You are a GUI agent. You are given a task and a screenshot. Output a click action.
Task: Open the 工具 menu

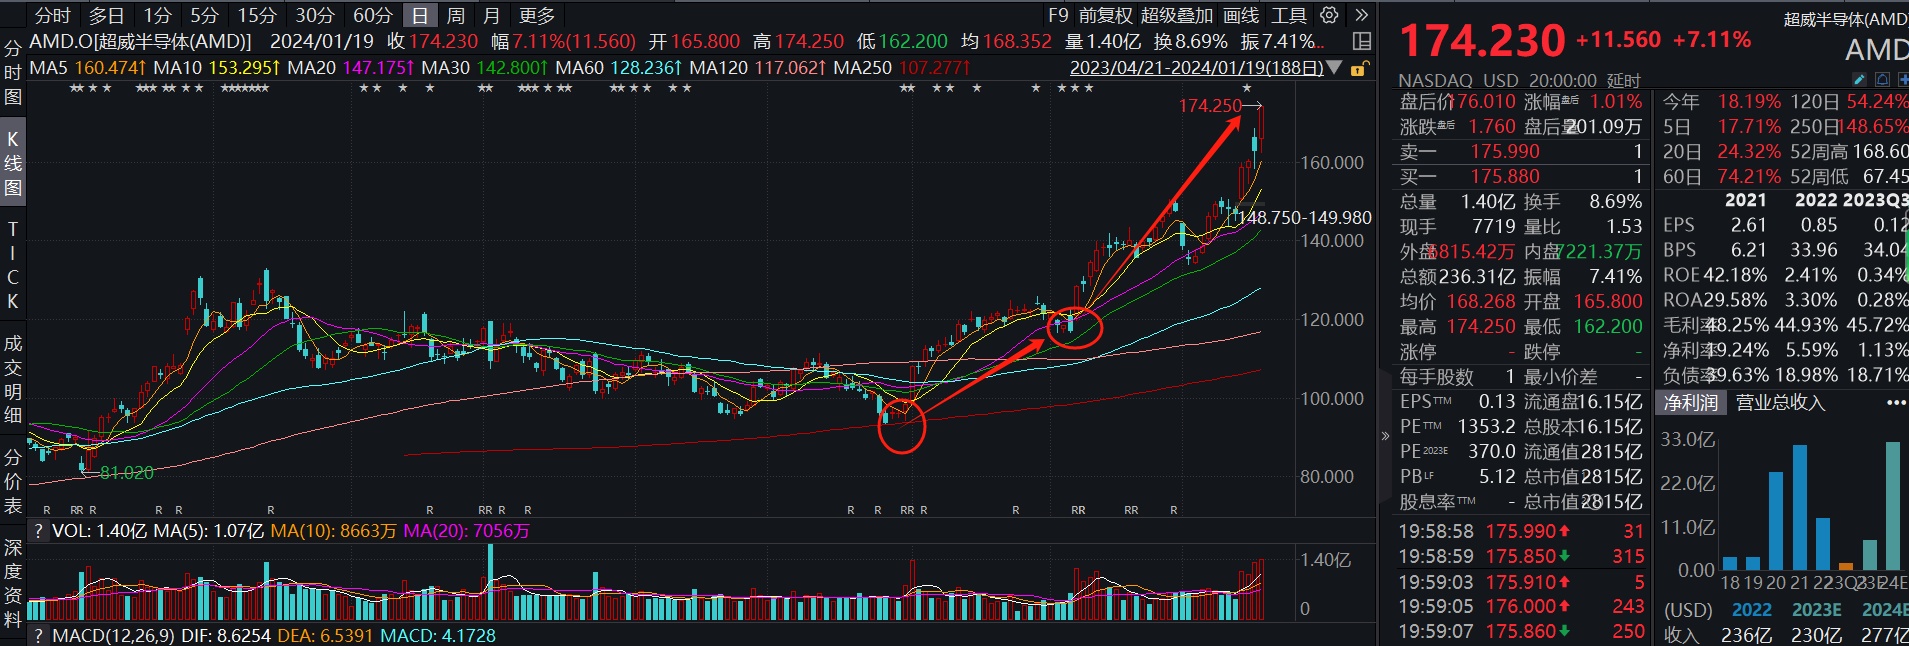(1289, 15)
